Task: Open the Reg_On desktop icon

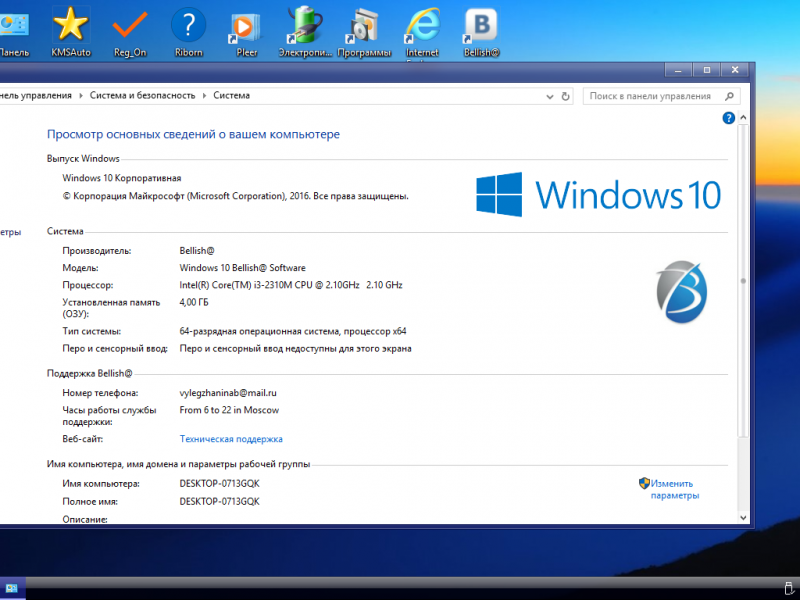Action: point(130,31)
